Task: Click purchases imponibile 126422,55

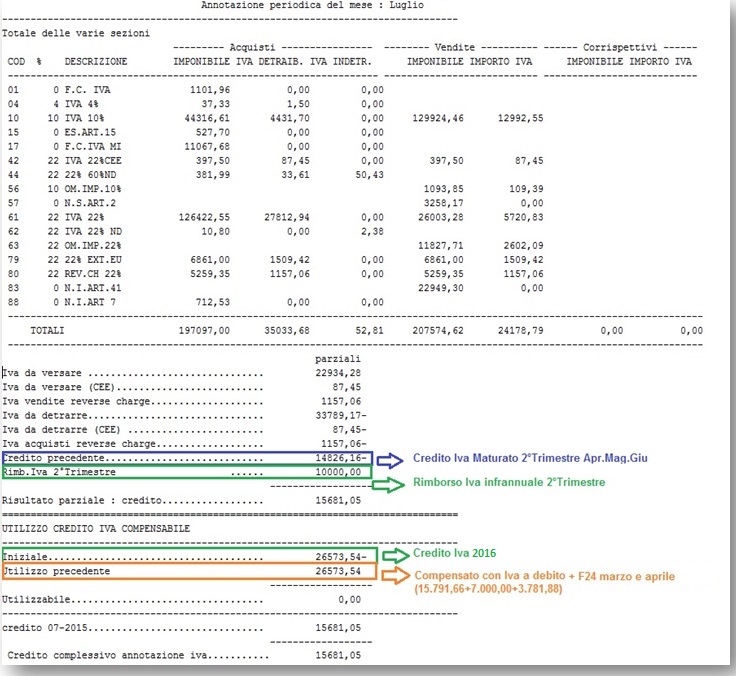Action: point(204,217)
